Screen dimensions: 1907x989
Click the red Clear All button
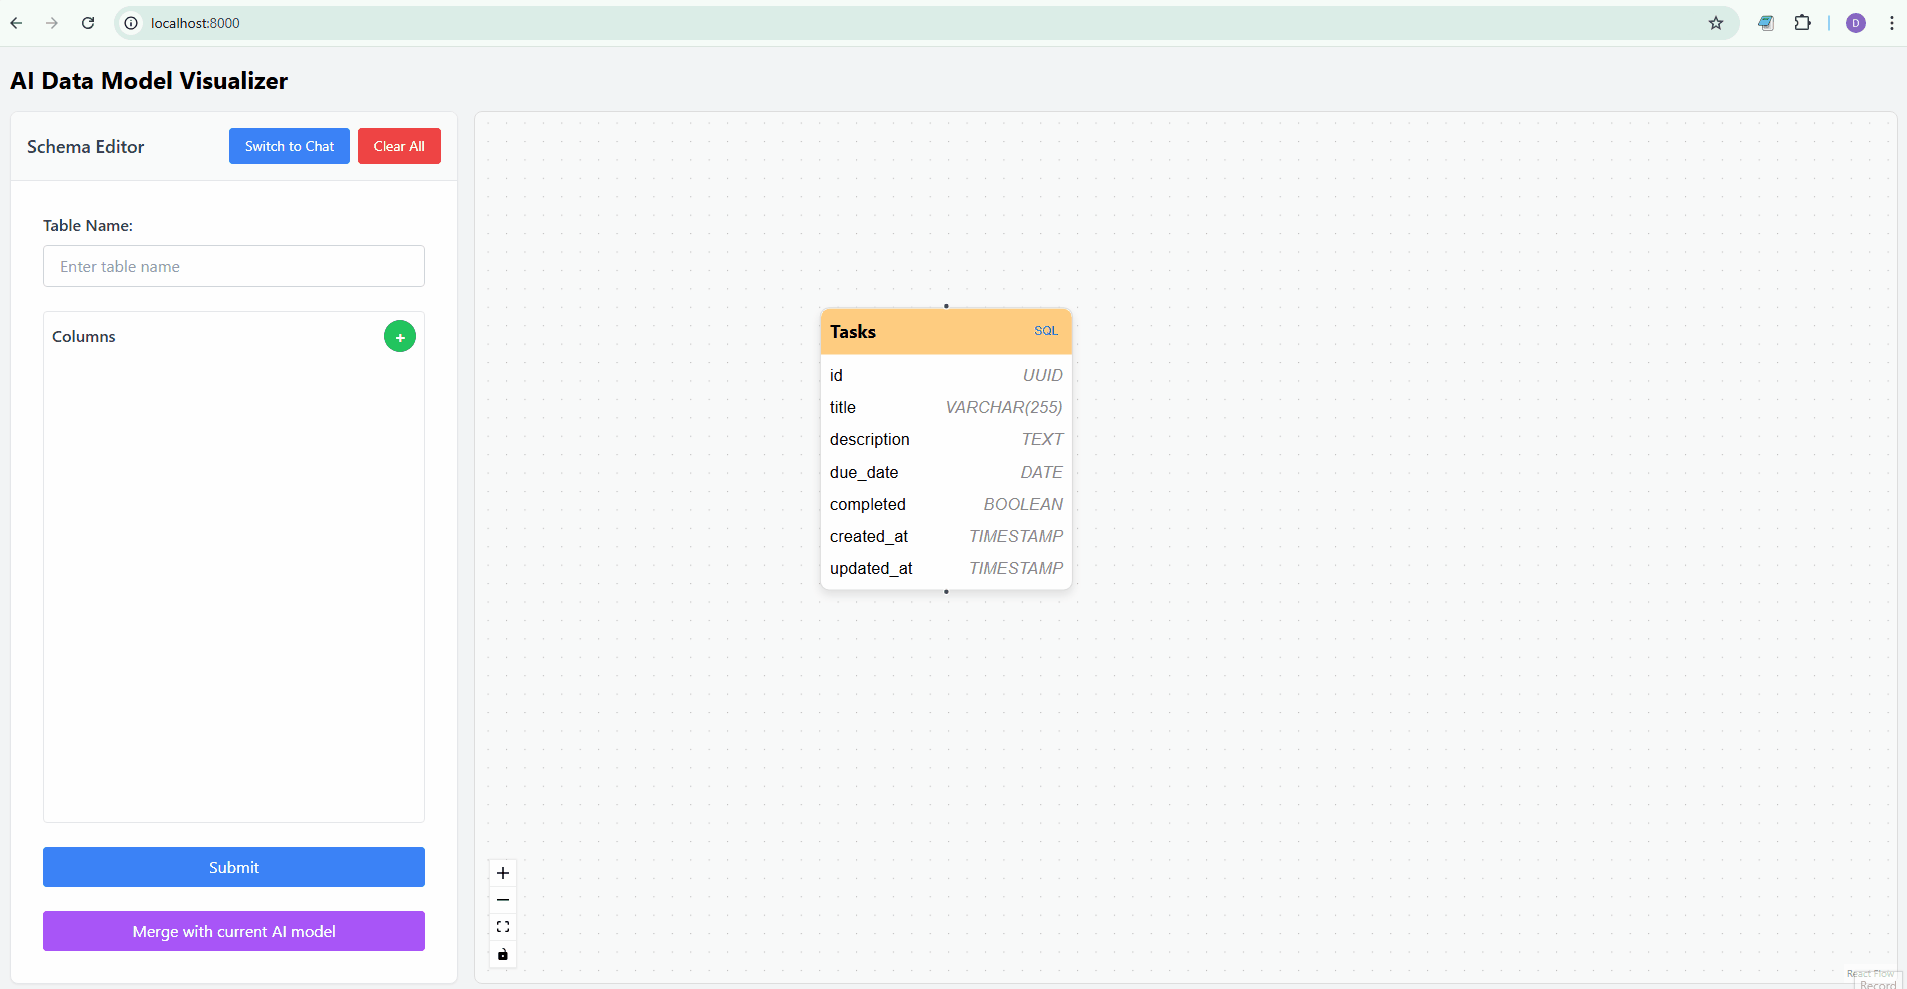click(x=399, y=146)
